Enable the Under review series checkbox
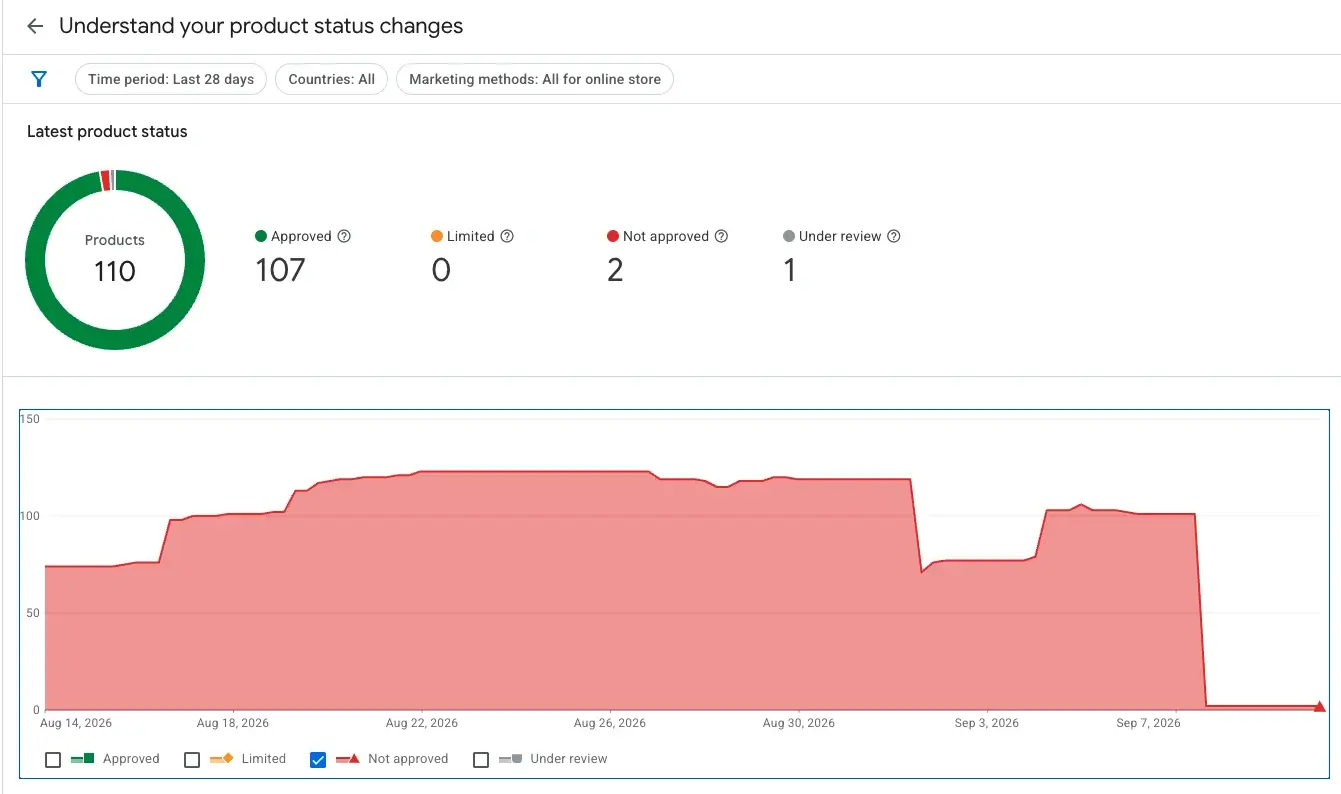Screen dimensions: 1341x794 pyautogui.click(x=481, y=760)
